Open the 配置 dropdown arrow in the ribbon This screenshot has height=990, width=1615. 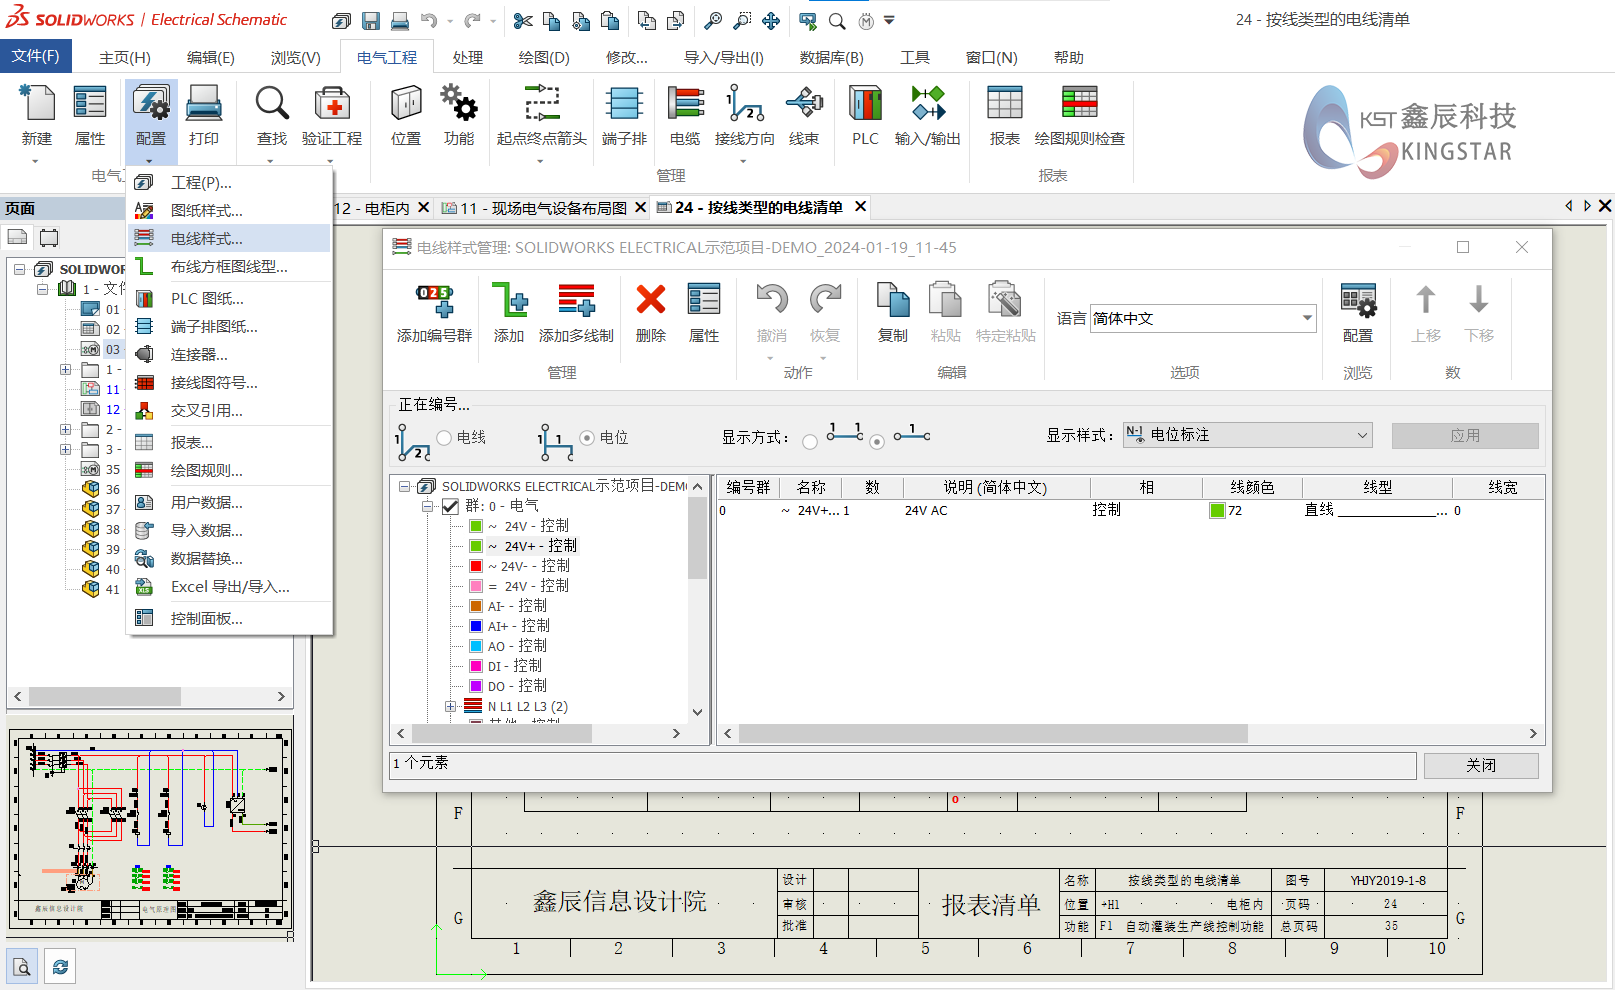click(150, 161)
